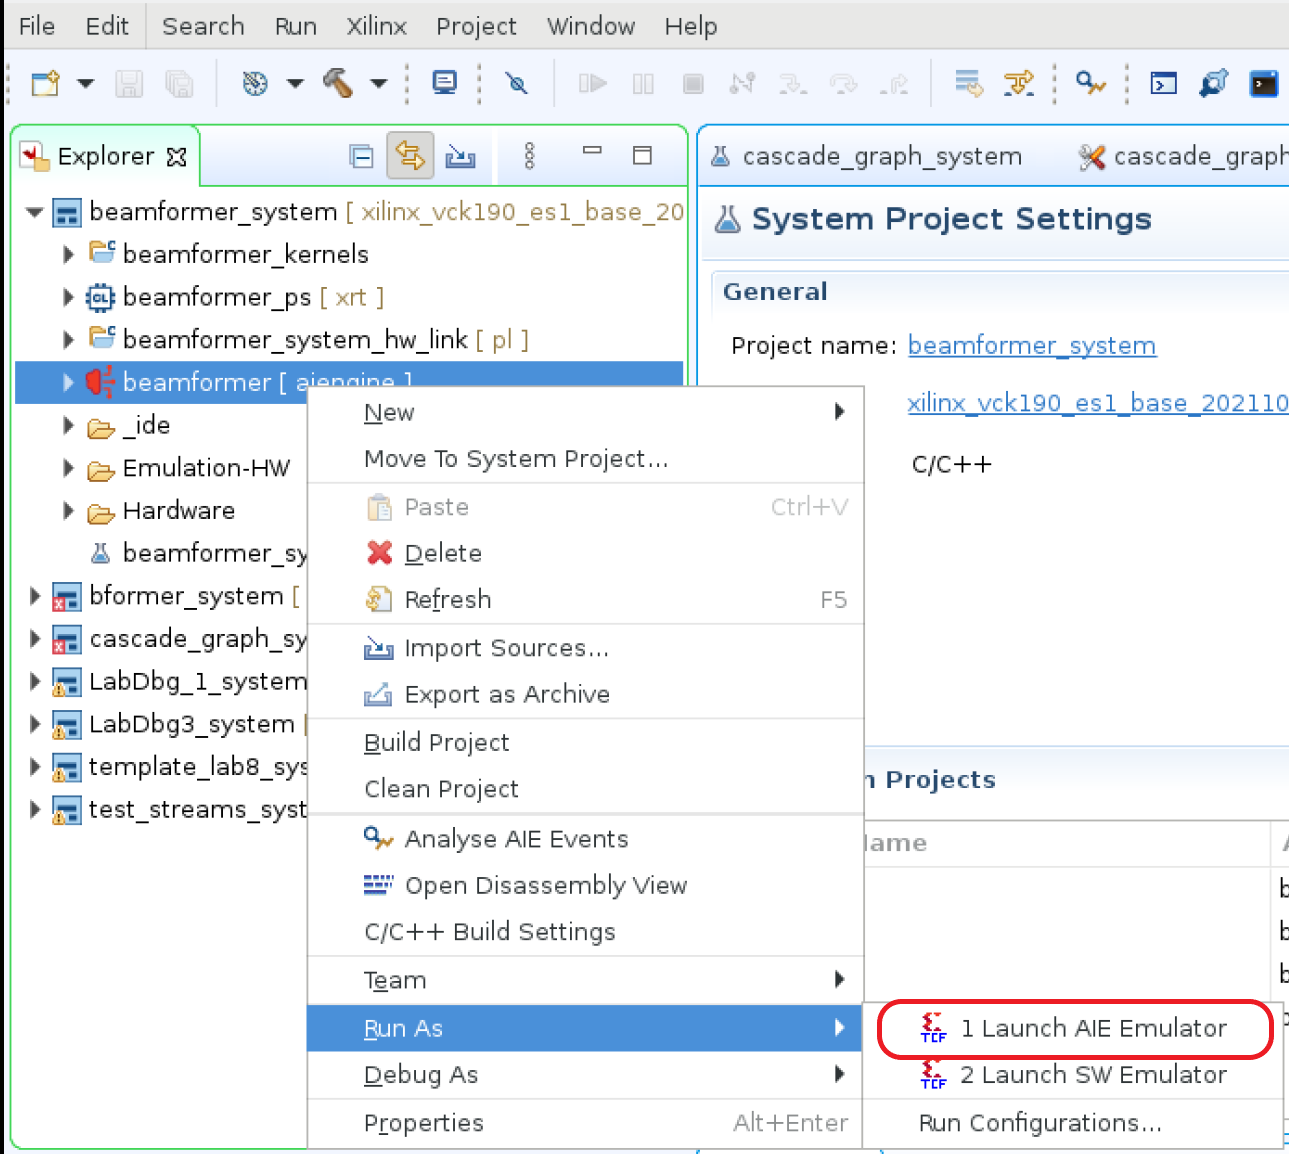Expand the _ide folder
This screenshot has height=1154, width=1289.
click(x=68, y=425)
